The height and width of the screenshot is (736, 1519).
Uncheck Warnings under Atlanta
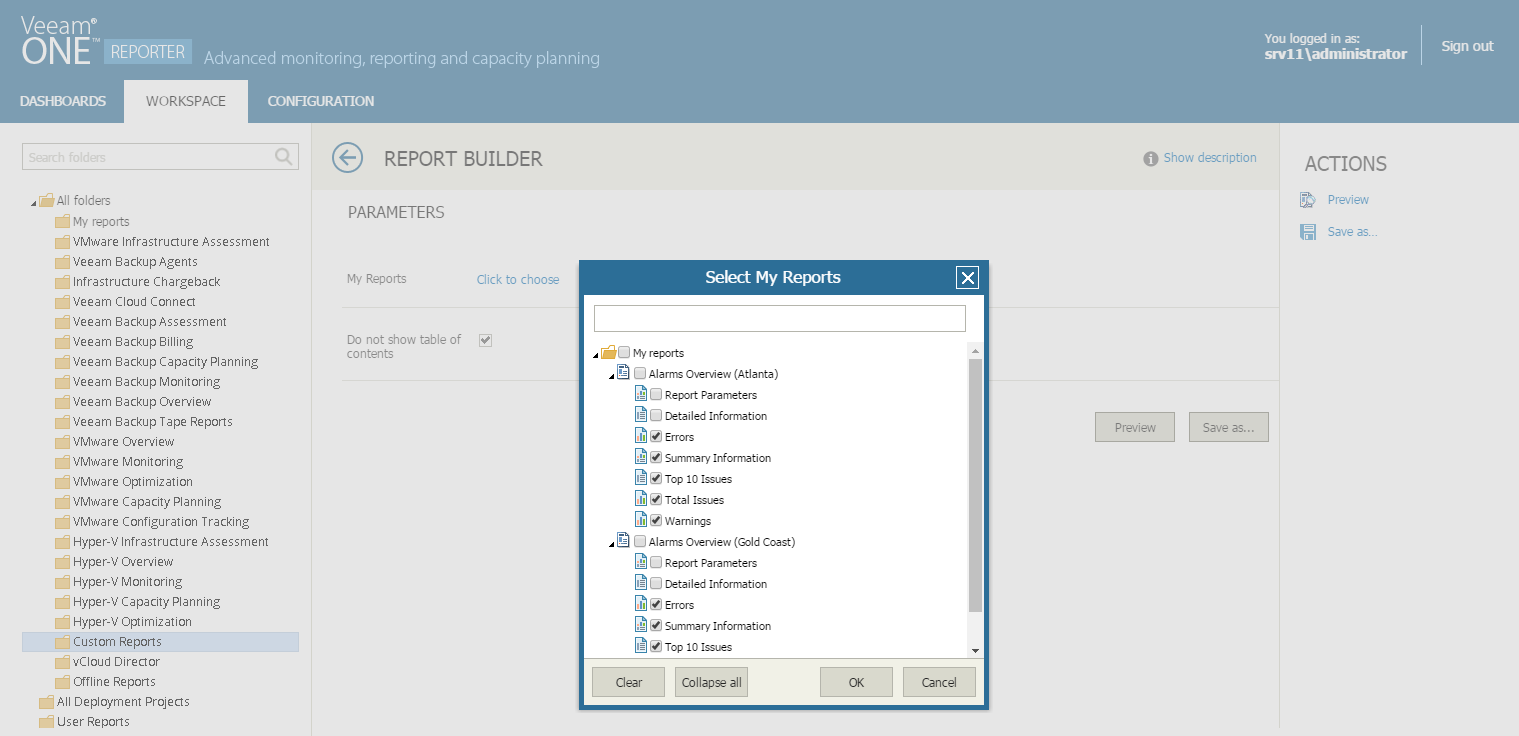click(x=656, y=521)
